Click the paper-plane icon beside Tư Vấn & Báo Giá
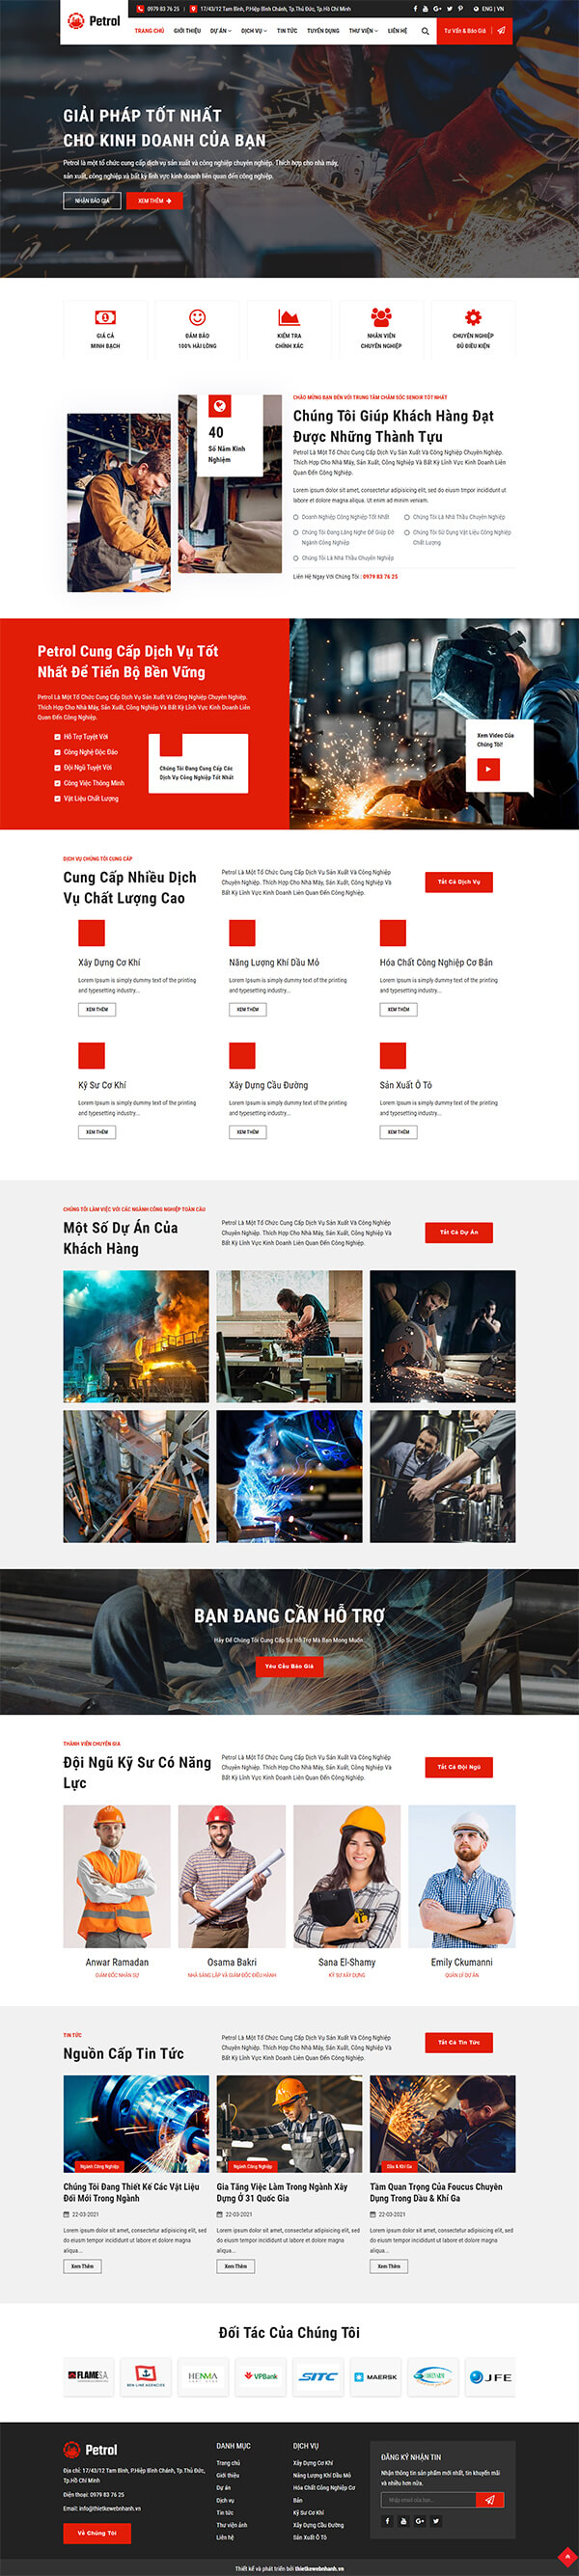The image size is (579, 2576). click(x=502, y=31)
